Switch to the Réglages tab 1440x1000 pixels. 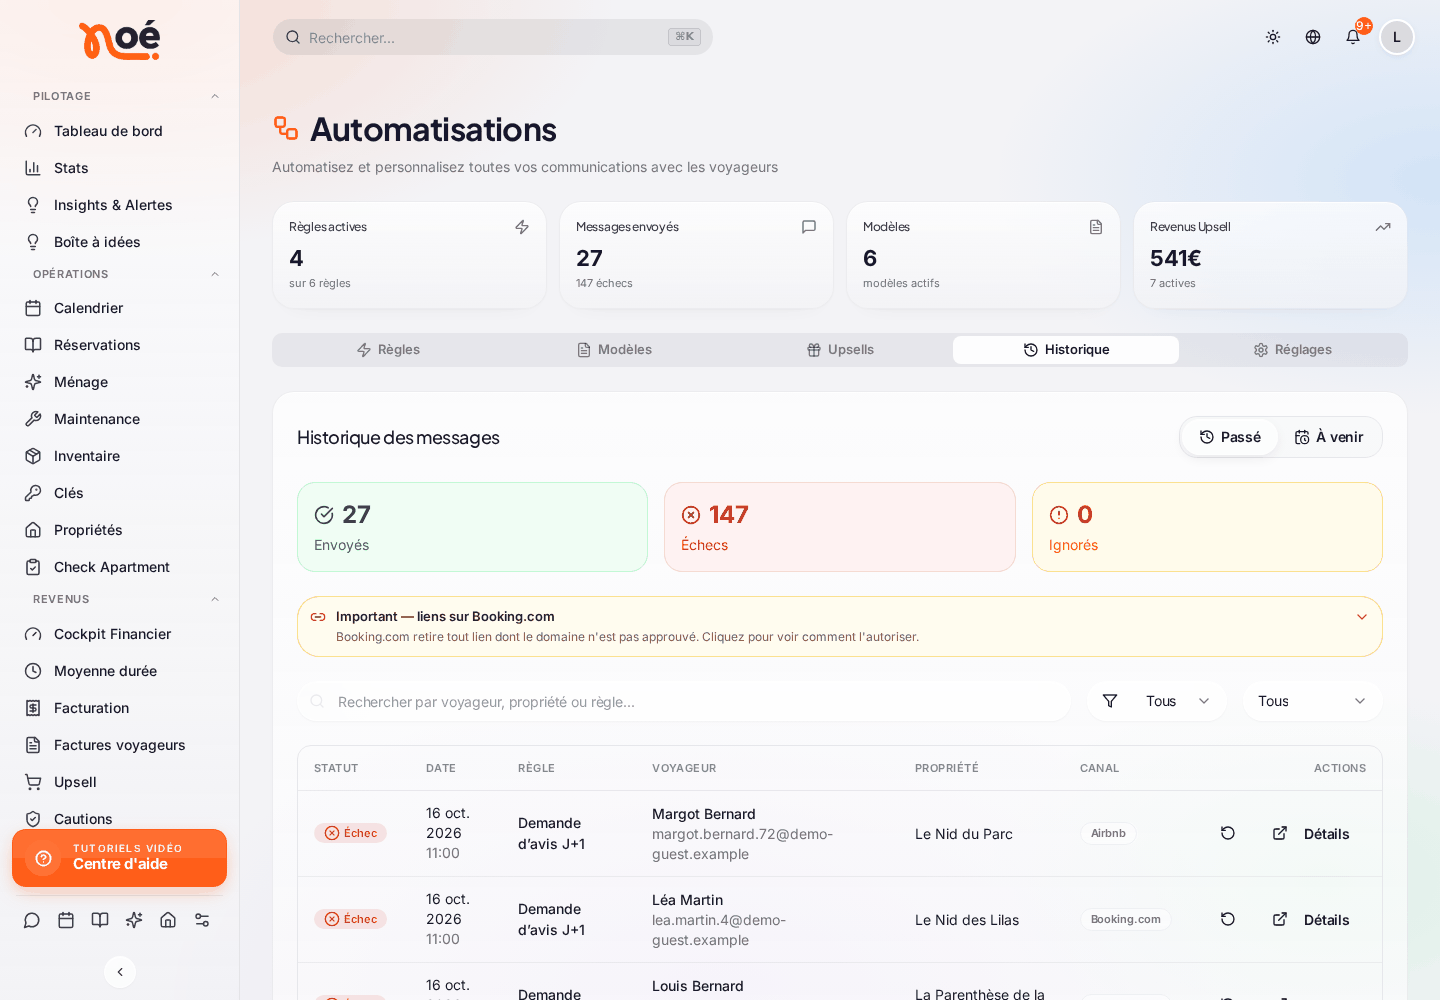[1292, 350]
